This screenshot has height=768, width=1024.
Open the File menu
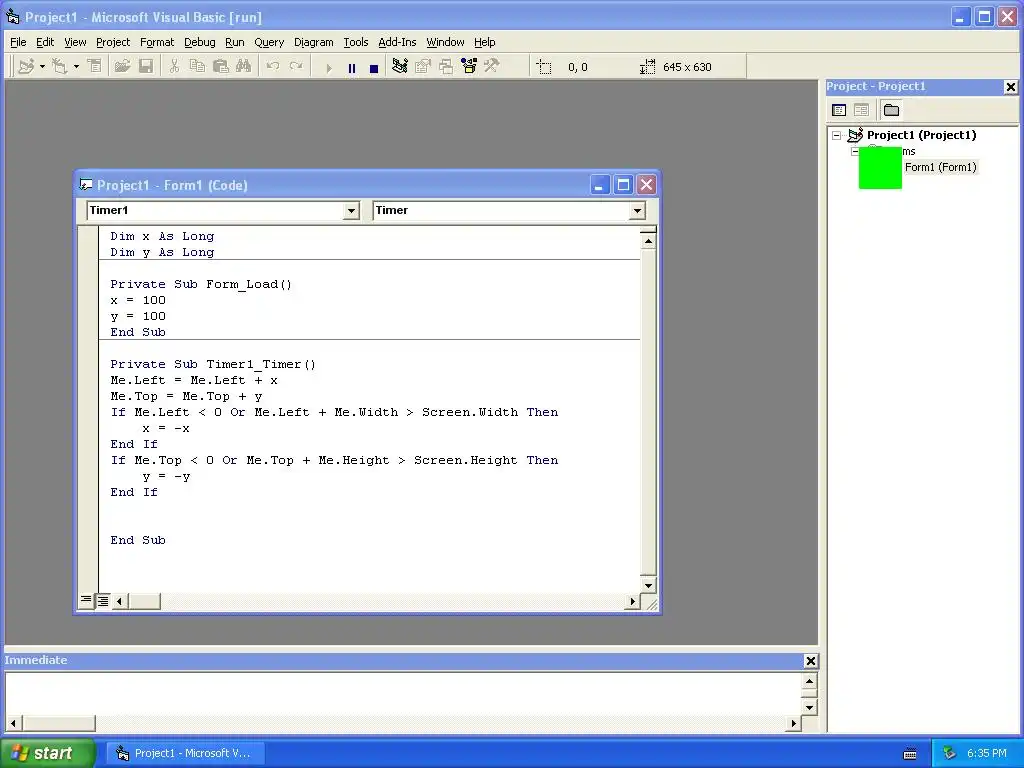(x=18, y=42)
